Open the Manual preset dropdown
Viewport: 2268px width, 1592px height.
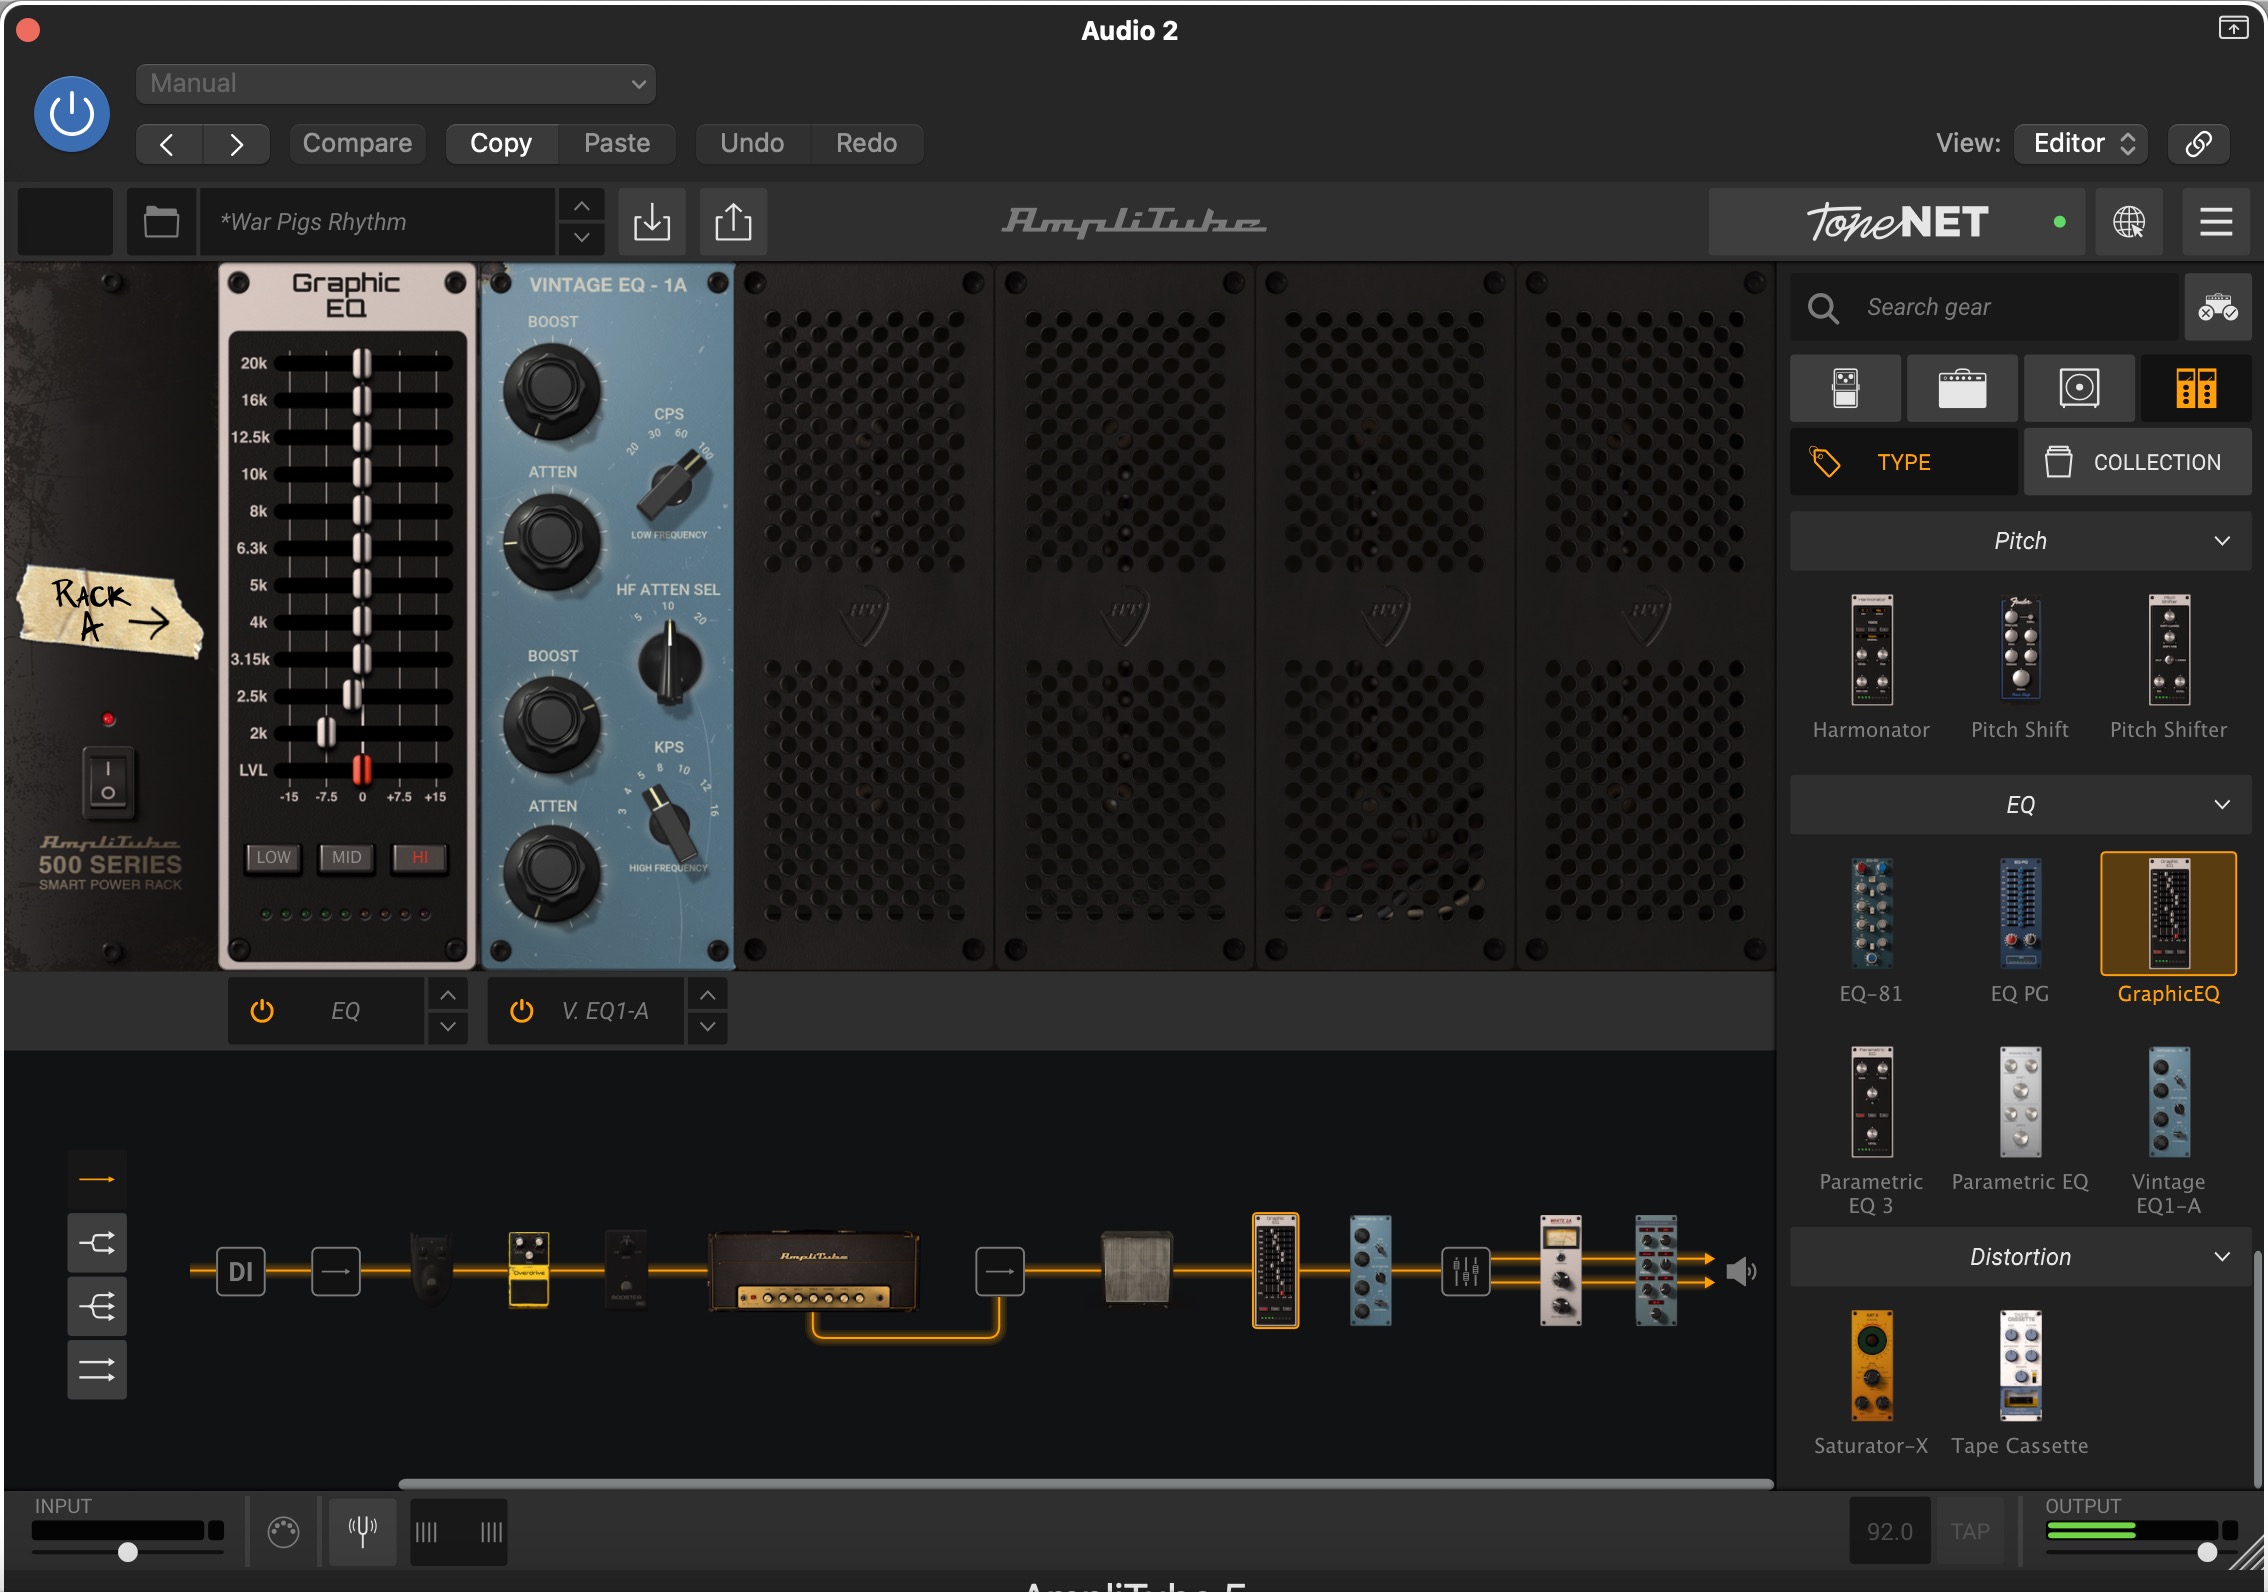(396, 84)
